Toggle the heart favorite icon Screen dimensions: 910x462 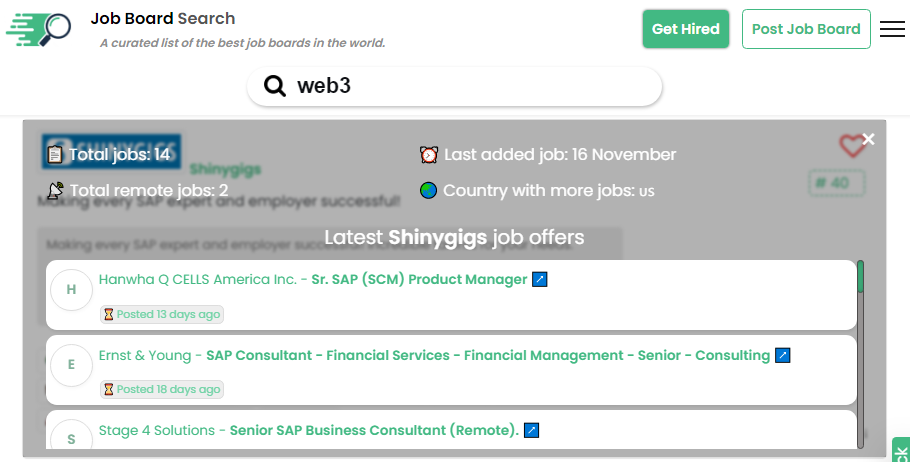[851, 148]
